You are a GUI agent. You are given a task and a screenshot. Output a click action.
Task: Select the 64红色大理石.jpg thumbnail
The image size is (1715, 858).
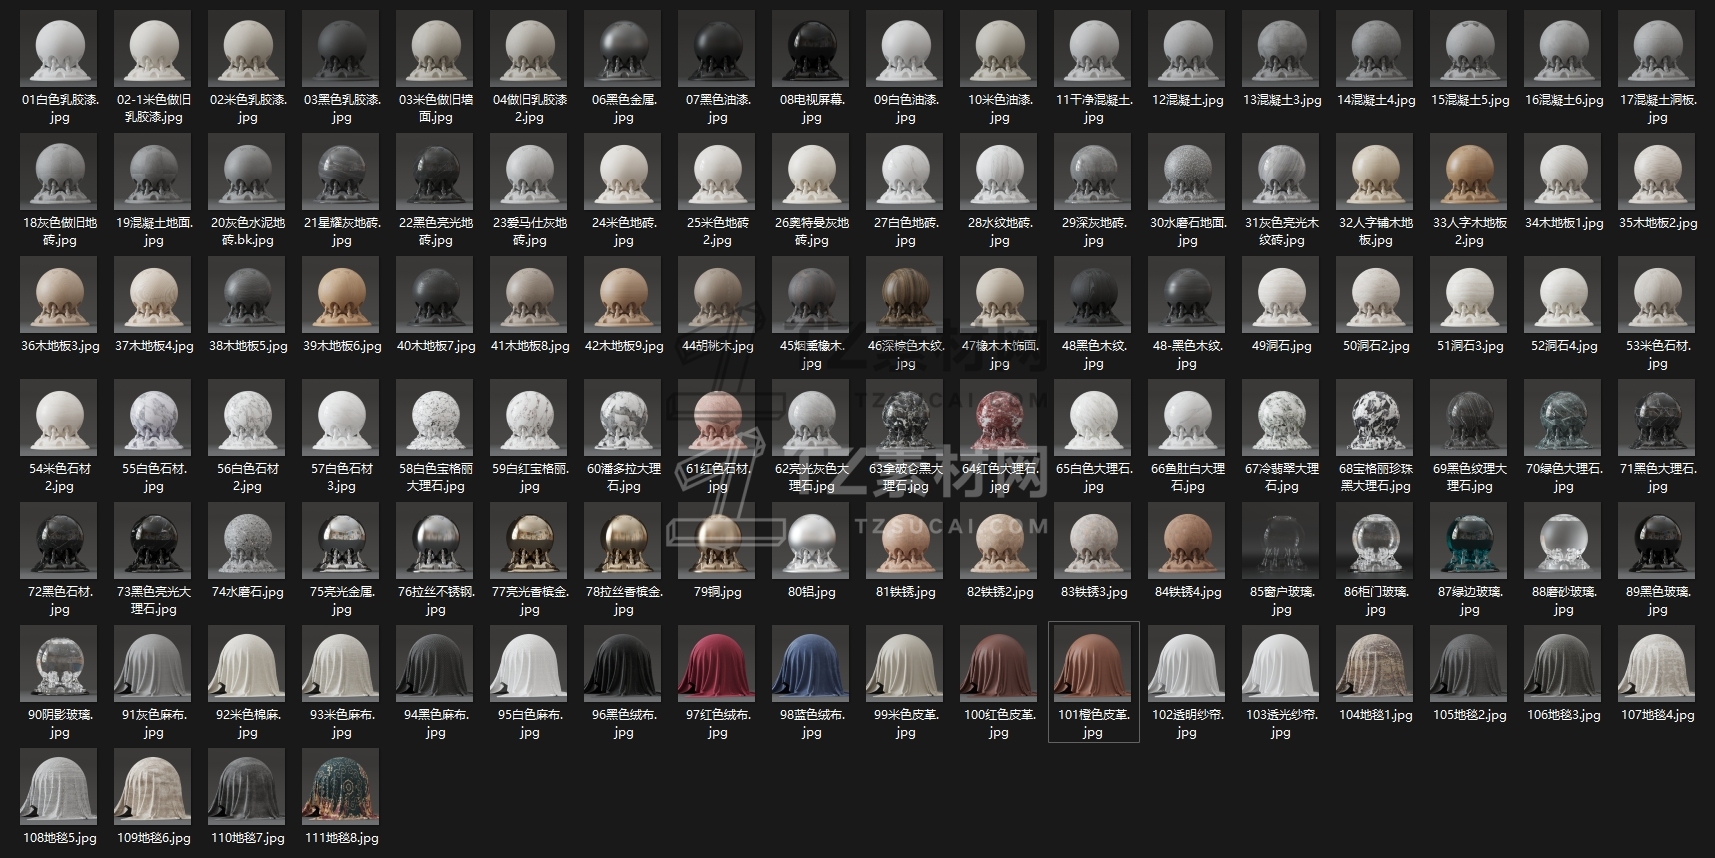coord(999,418)
